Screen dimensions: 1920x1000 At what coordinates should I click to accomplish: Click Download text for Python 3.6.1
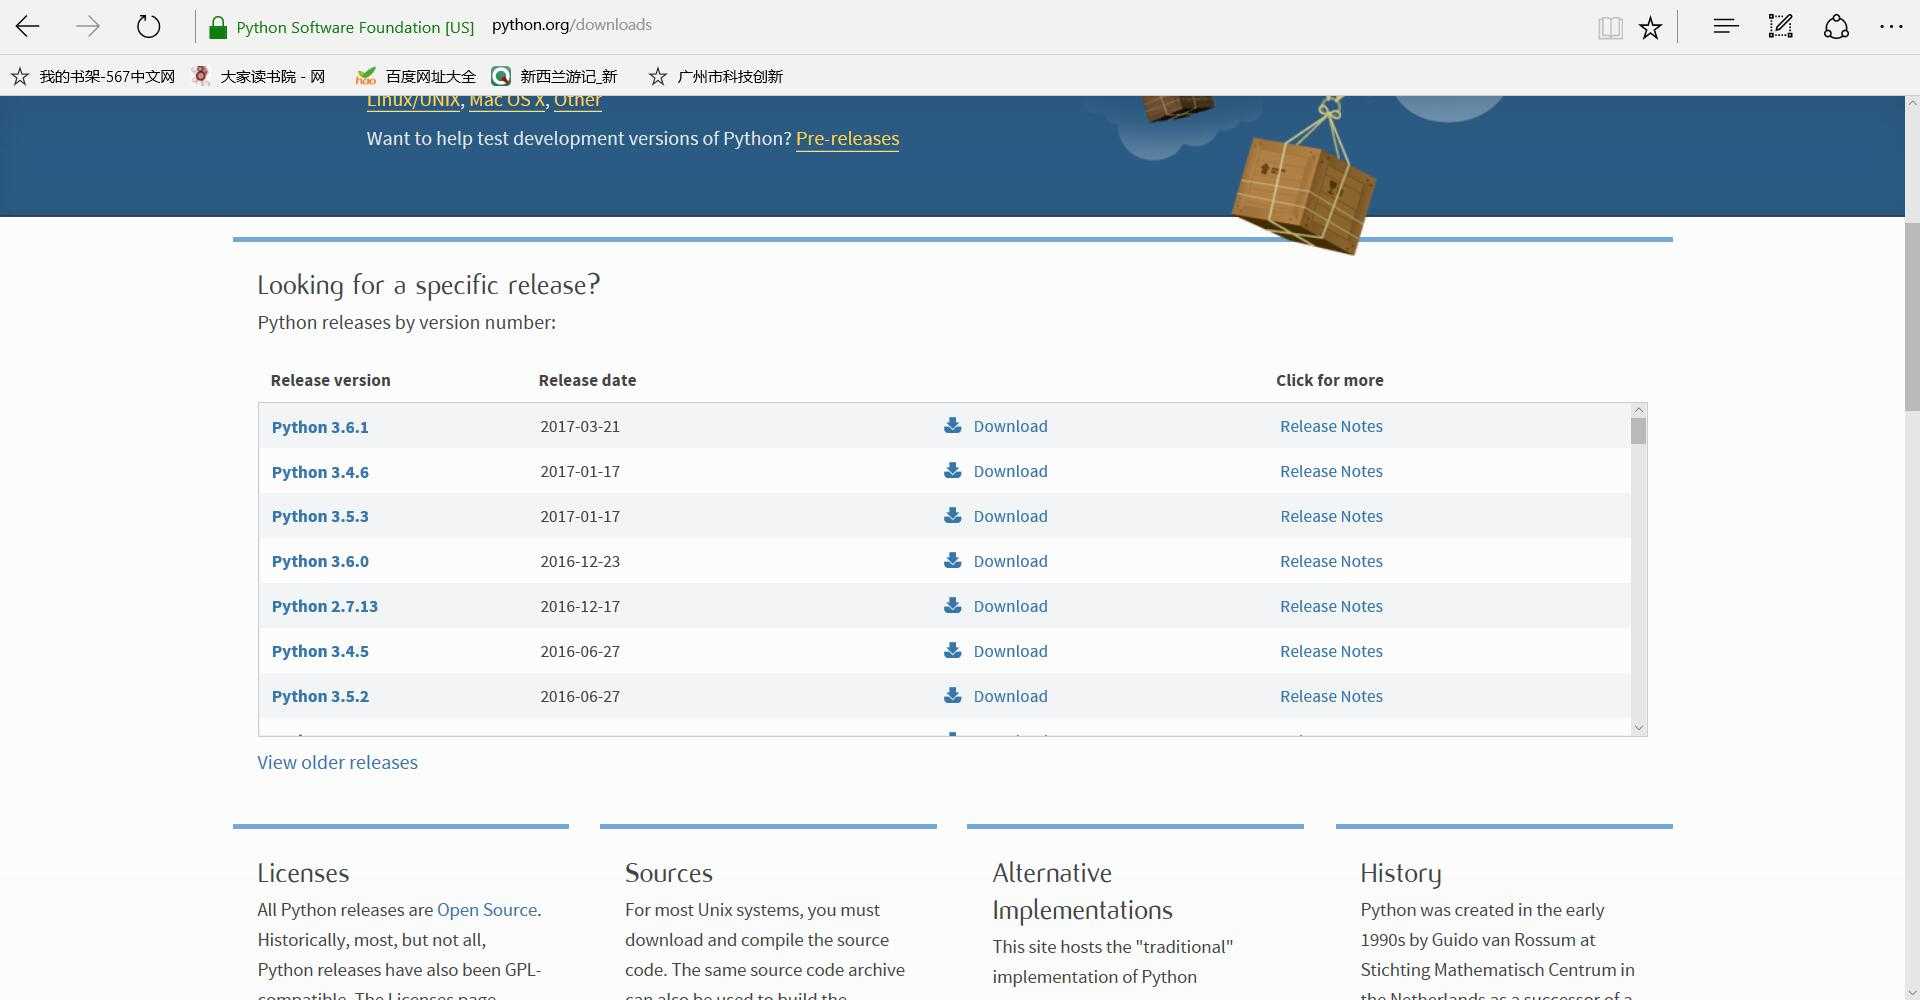click(x=1010, y=426)
